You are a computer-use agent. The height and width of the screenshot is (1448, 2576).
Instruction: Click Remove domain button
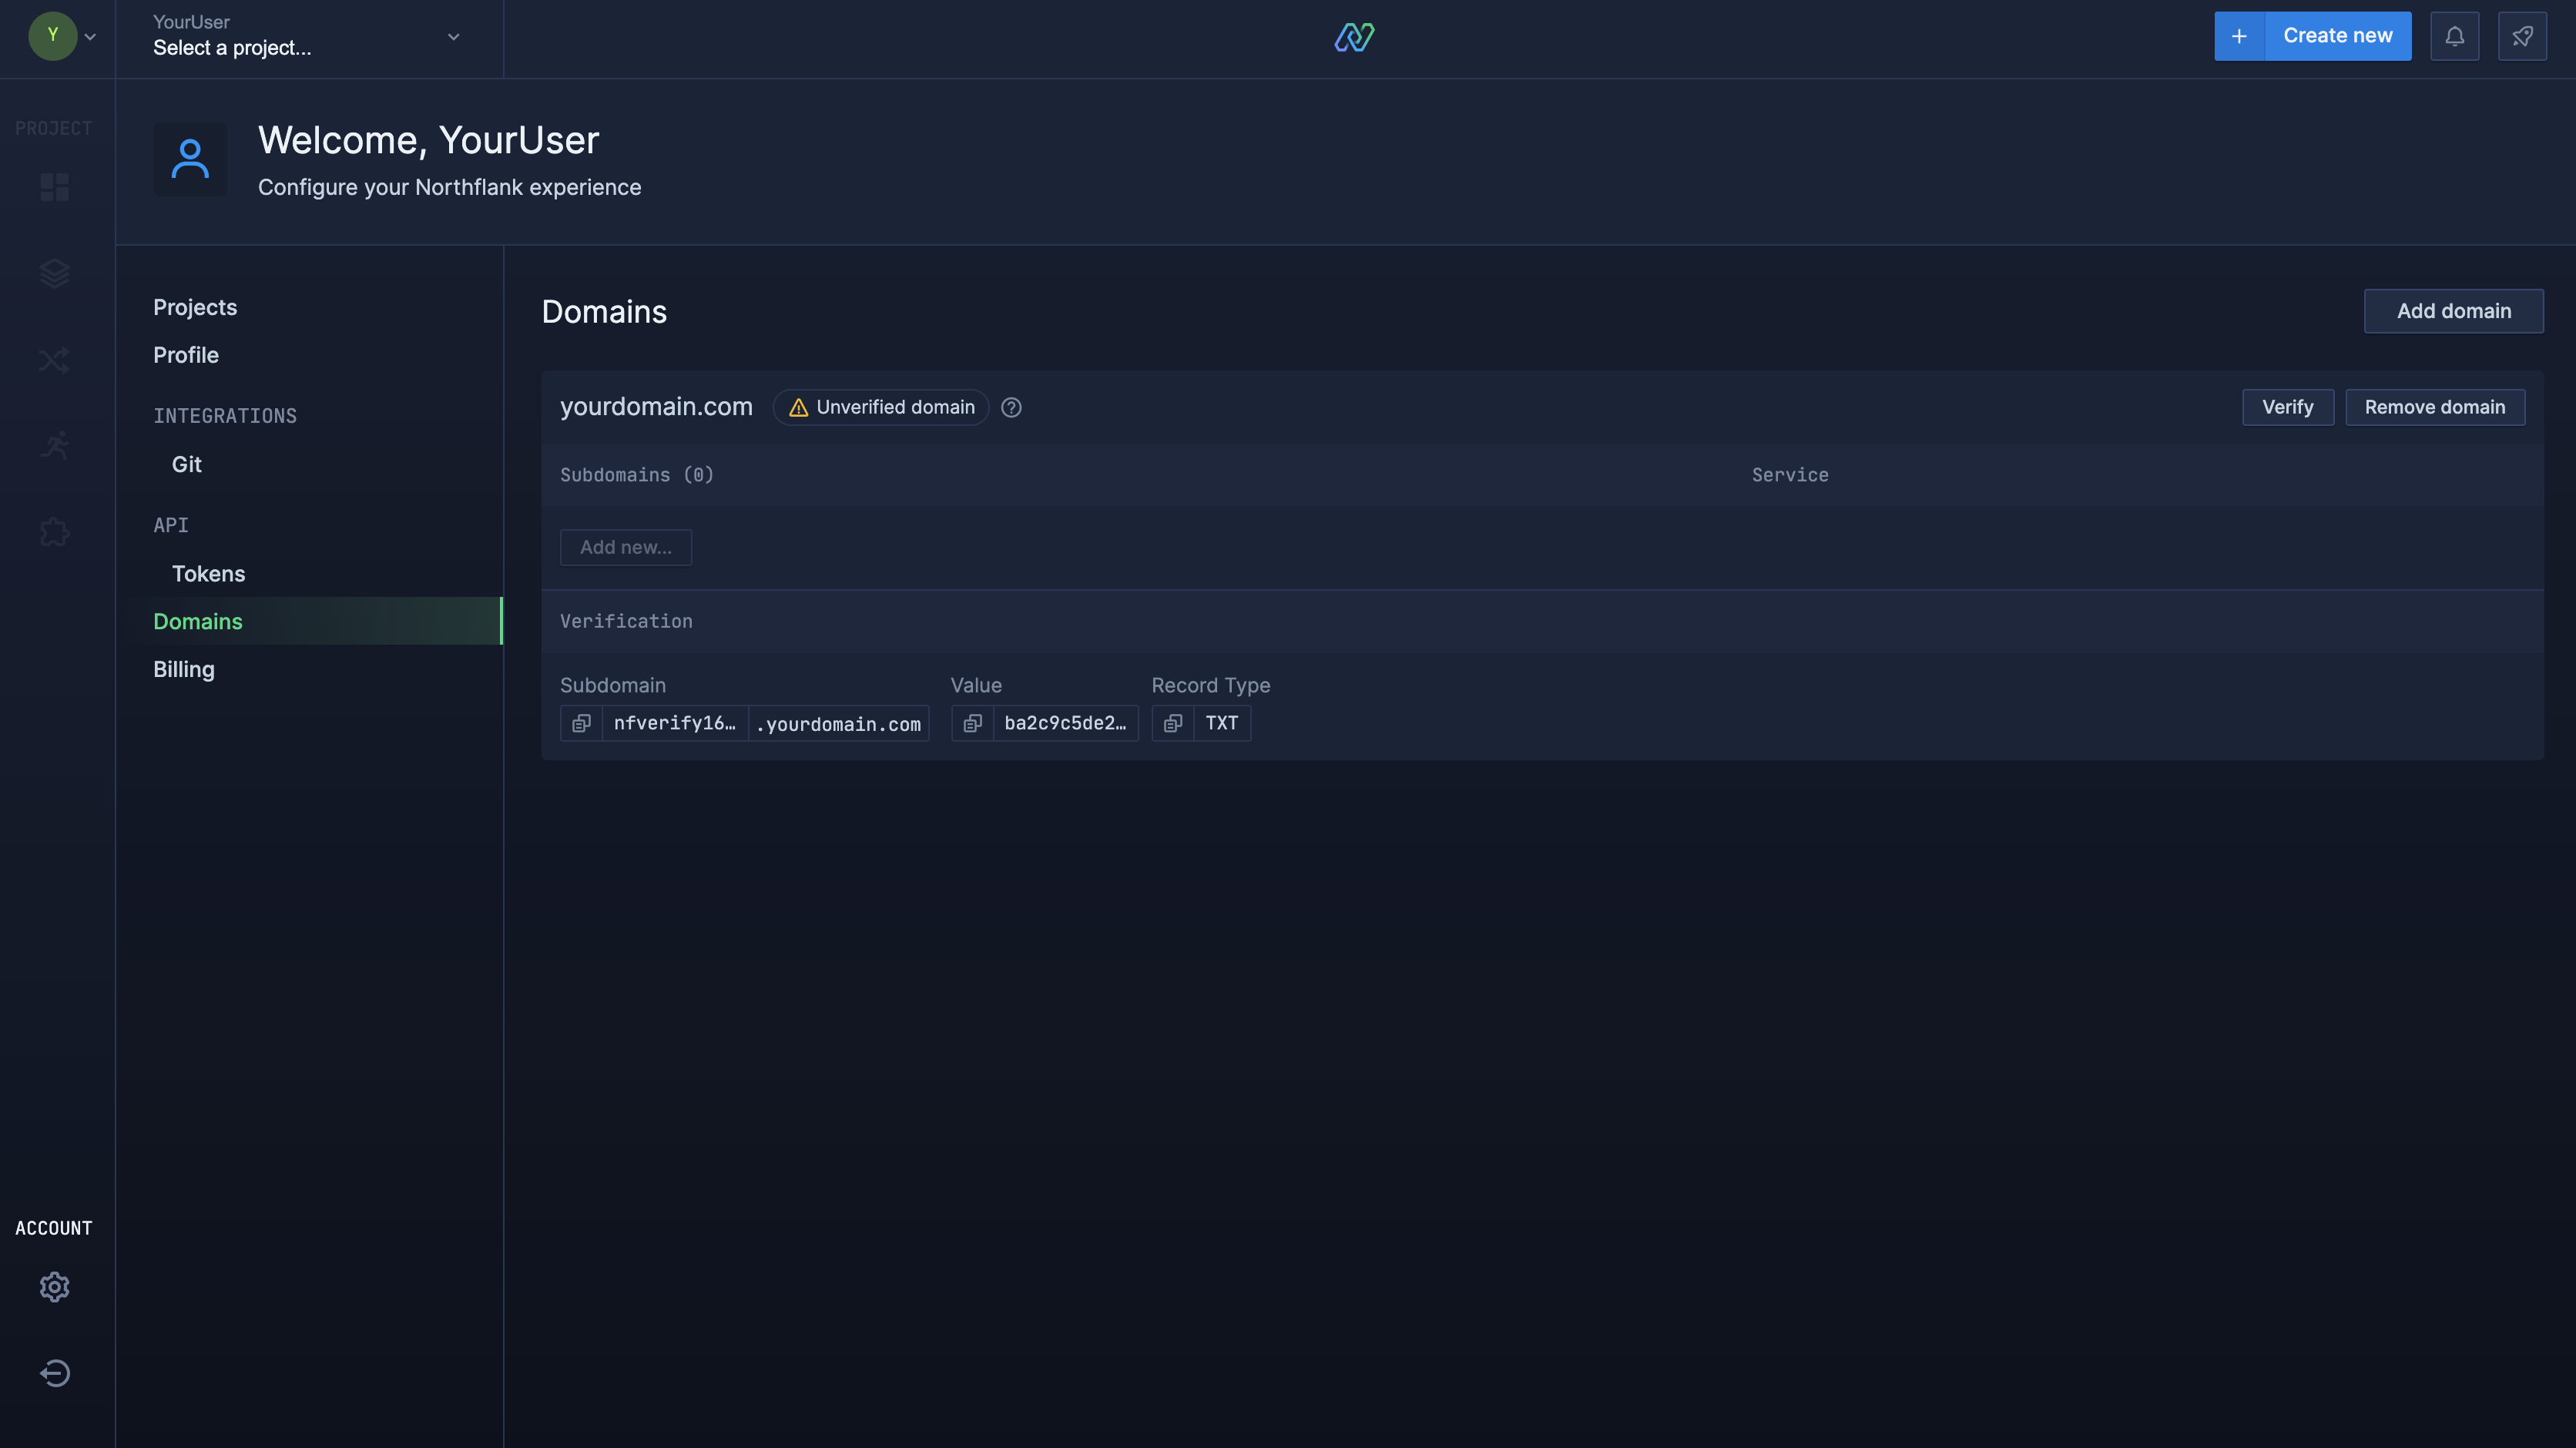2435,407
